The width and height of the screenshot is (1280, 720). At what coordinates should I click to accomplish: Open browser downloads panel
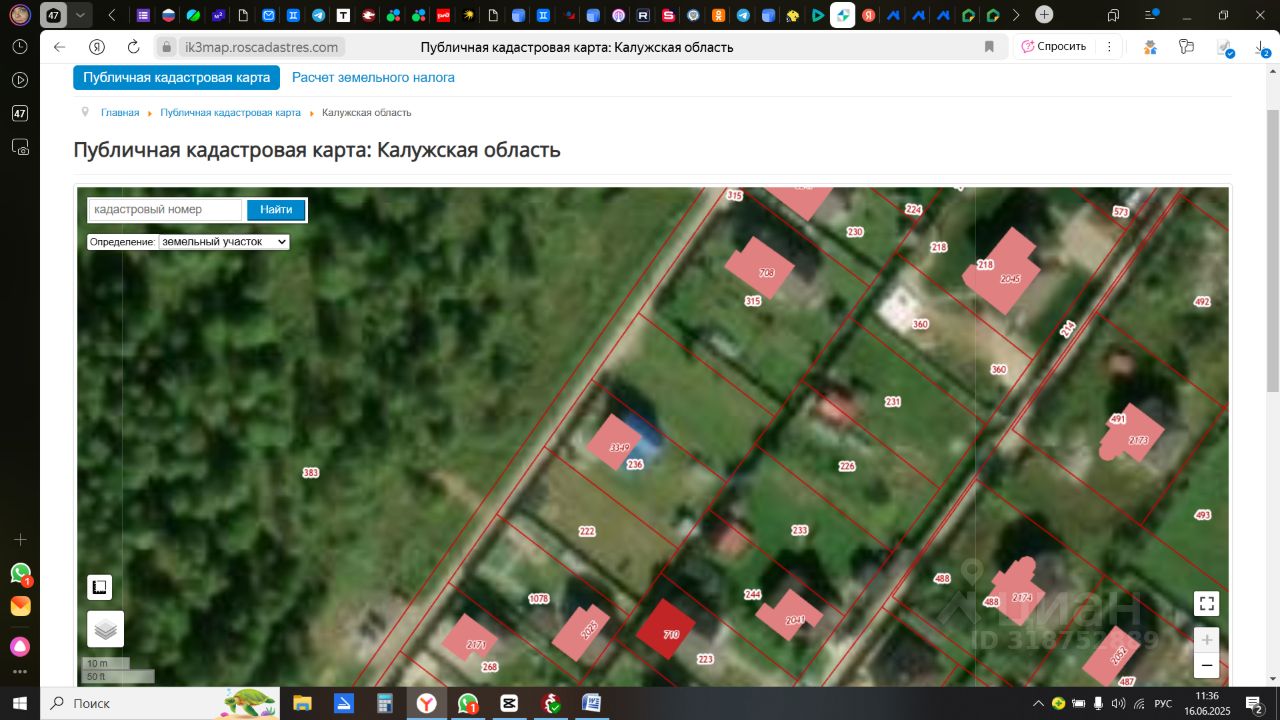(1261, 47)
